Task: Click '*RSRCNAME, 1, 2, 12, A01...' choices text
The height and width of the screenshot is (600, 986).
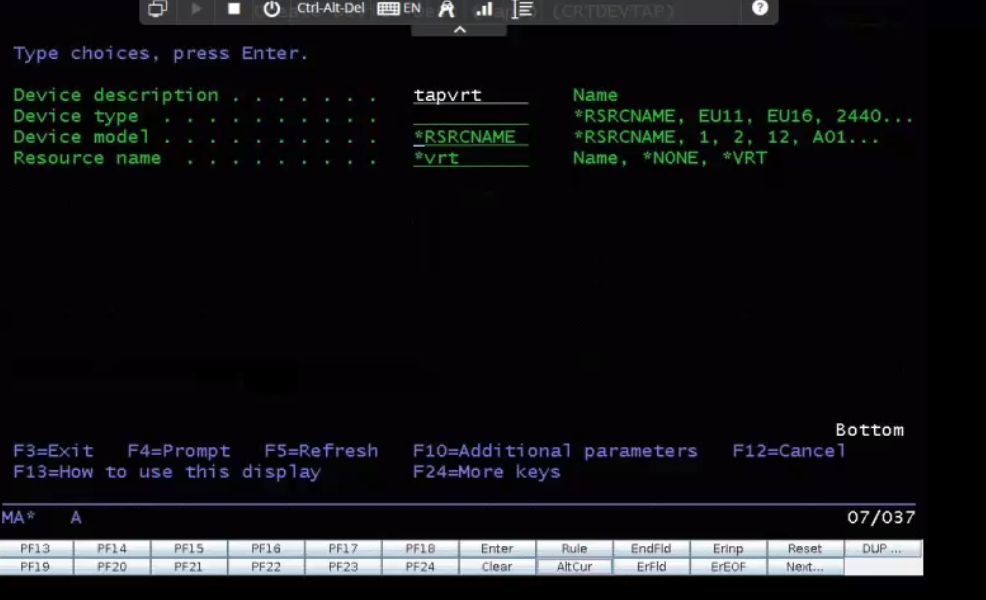Action: point(726,137)
